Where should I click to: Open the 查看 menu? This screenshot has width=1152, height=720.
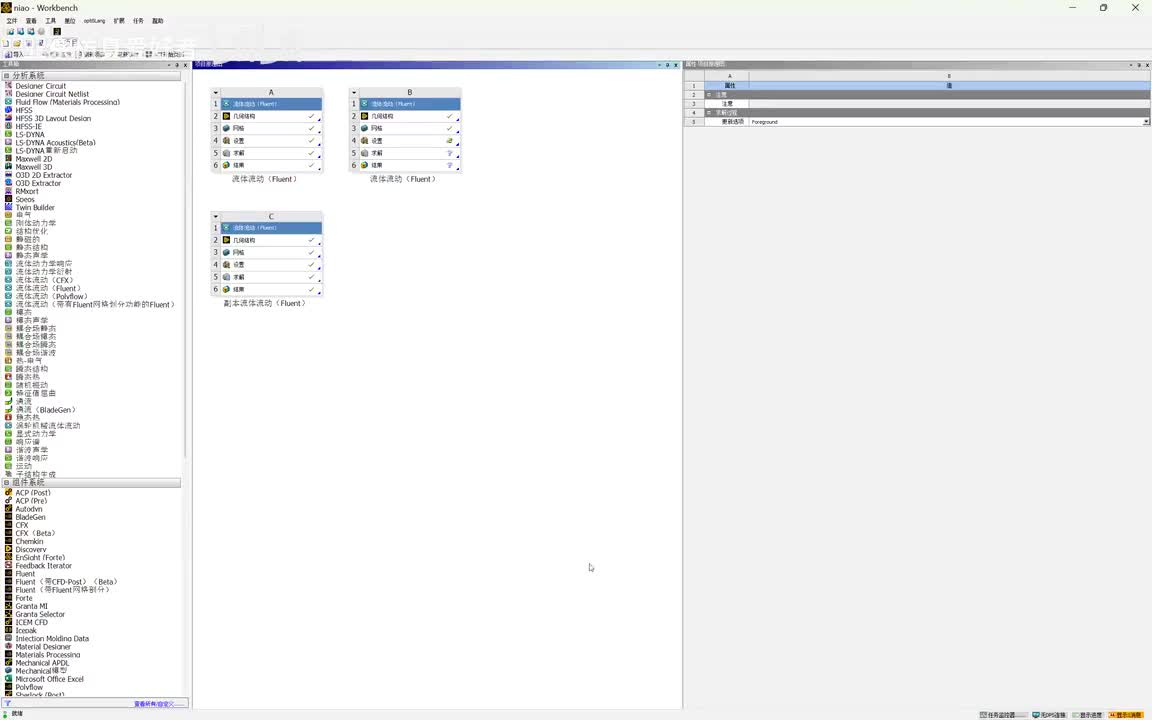tap(31, 21)
